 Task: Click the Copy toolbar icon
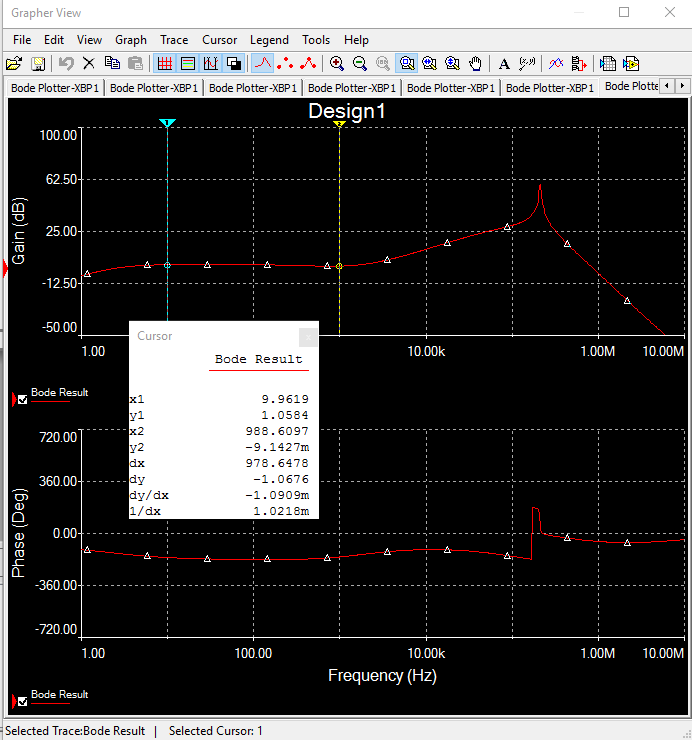112,63
